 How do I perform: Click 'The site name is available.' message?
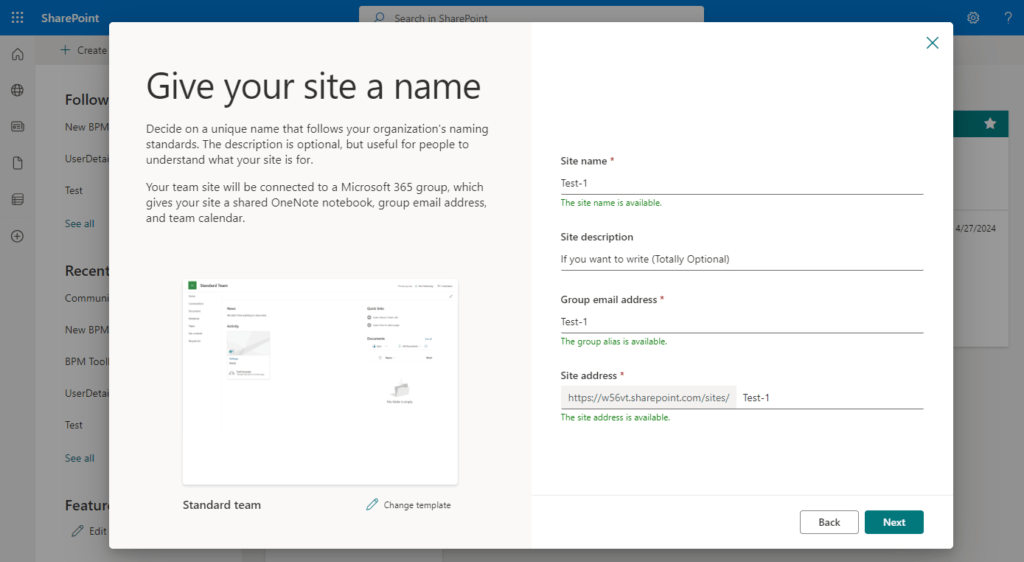[x=611, y=203]
